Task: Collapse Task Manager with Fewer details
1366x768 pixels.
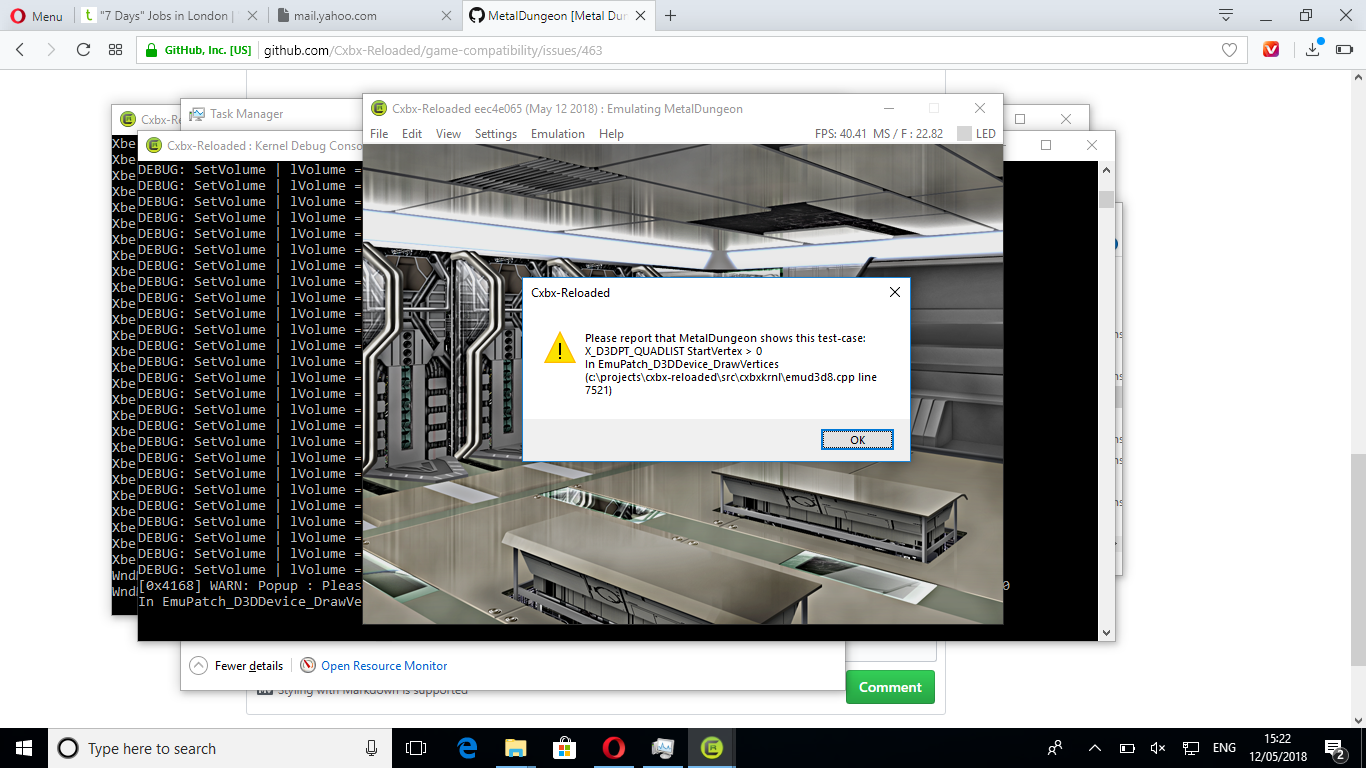Action: click(237, 666)
